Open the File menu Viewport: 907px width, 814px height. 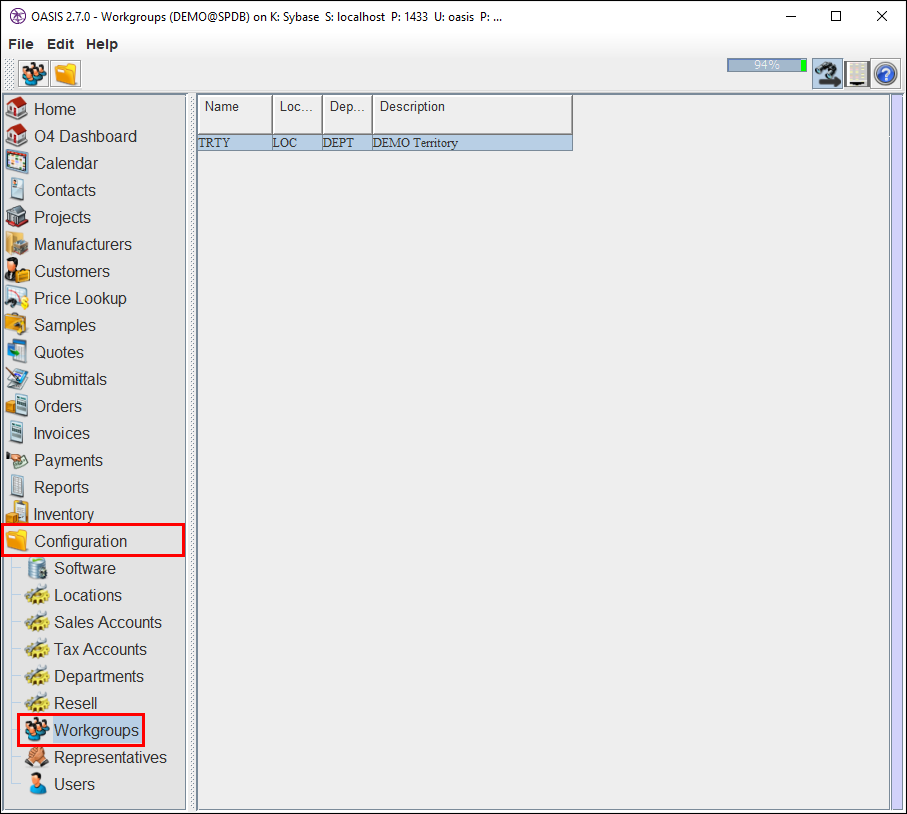[x=21, y=44]
